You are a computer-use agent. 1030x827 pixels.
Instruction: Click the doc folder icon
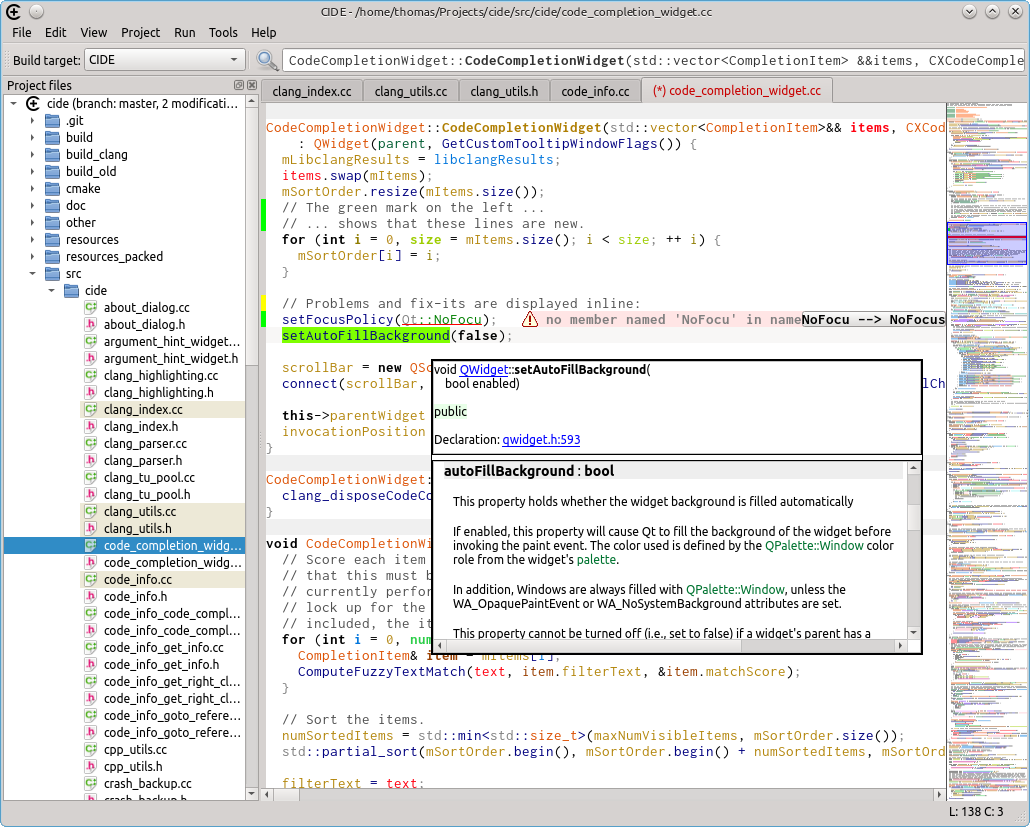[x=52, y=206]
